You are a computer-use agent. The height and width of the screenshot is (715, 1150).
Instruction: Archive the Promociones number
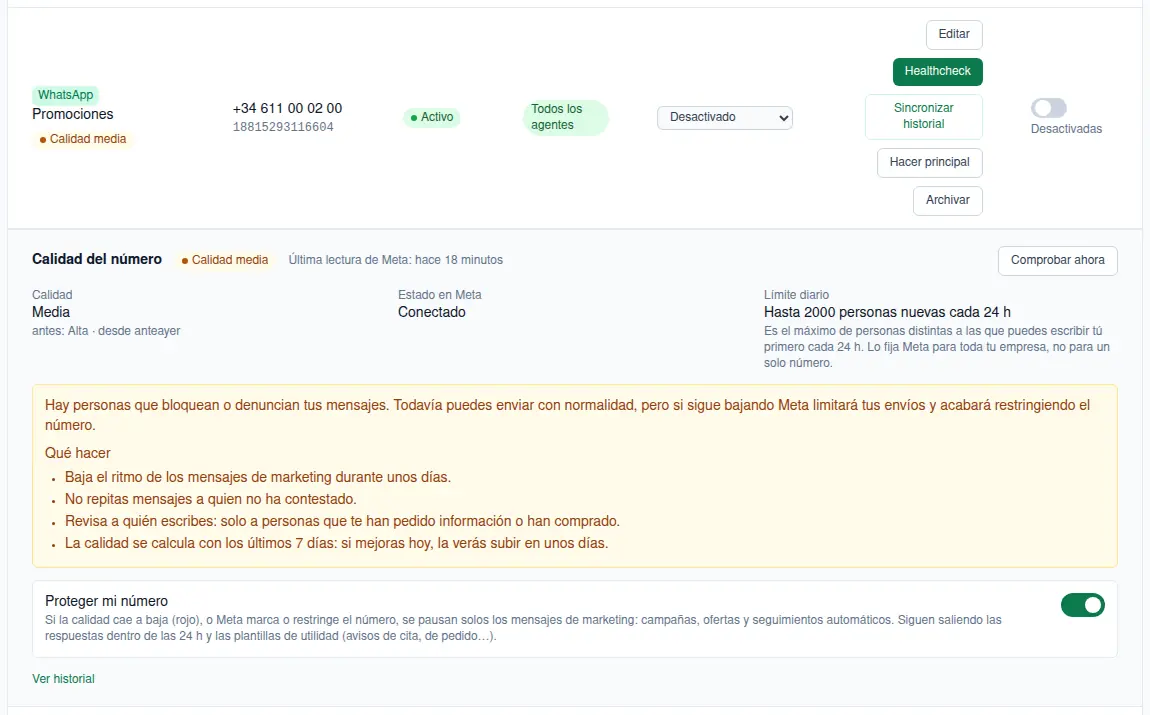948,200
